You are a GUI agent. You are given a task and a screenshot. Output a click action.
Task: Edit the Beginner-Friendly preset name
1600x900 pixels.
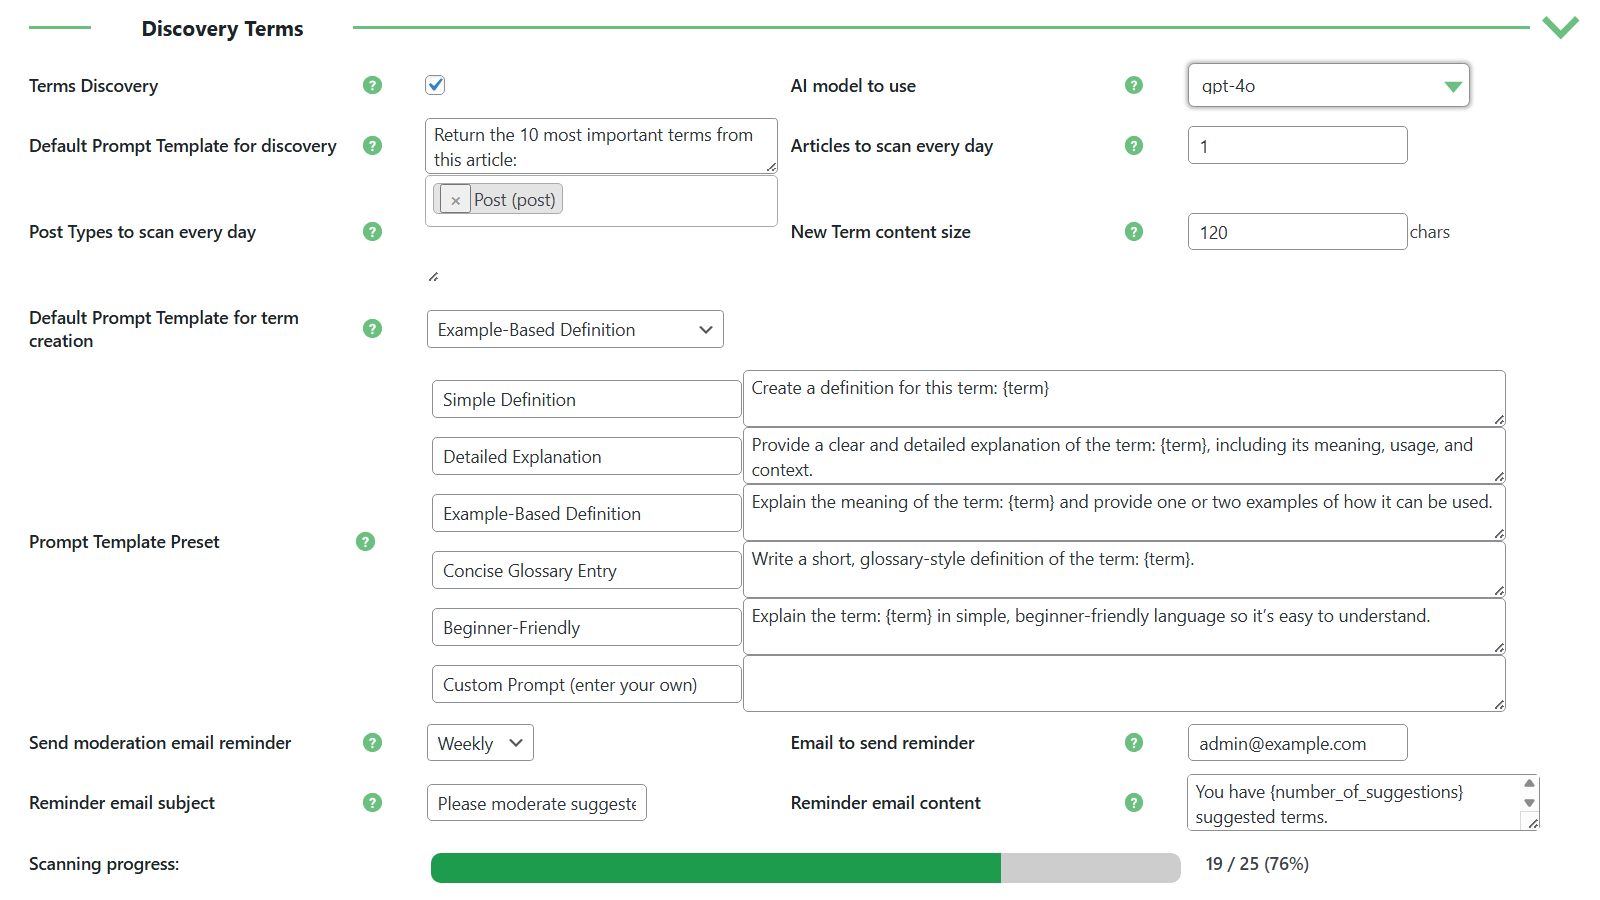click(586, 627)
